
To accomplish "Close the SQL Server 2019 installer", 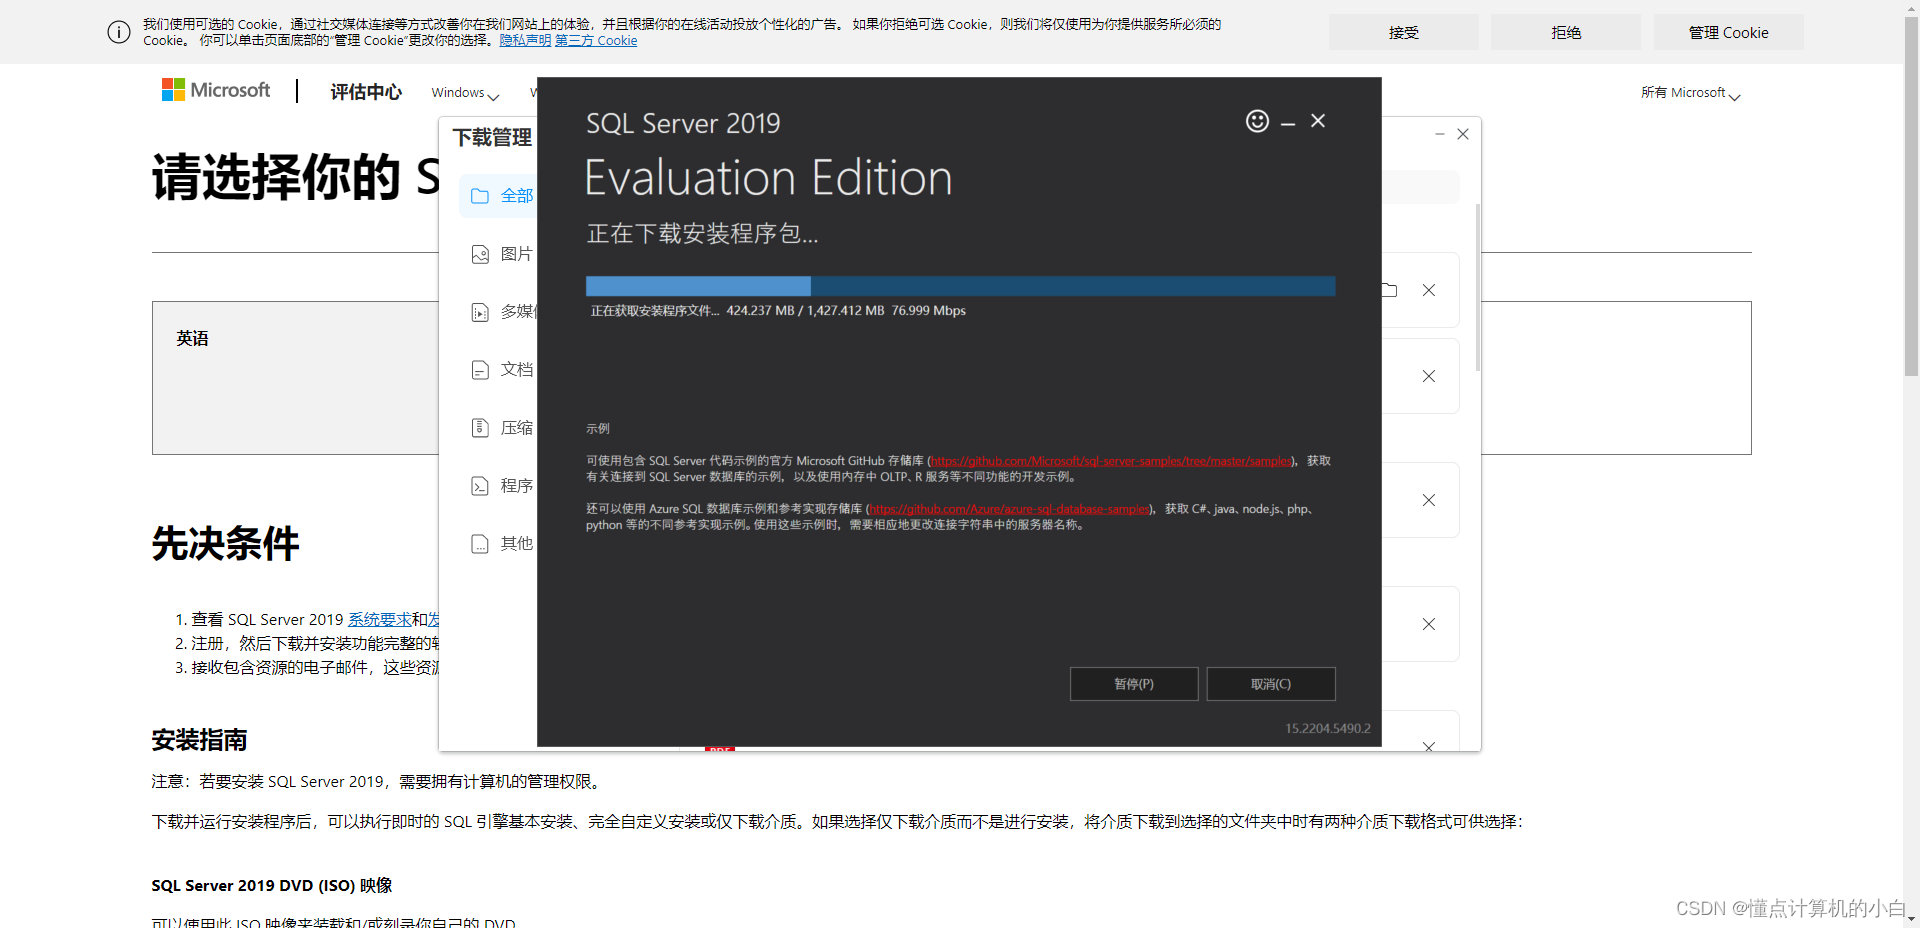I will click(1318, 121).
